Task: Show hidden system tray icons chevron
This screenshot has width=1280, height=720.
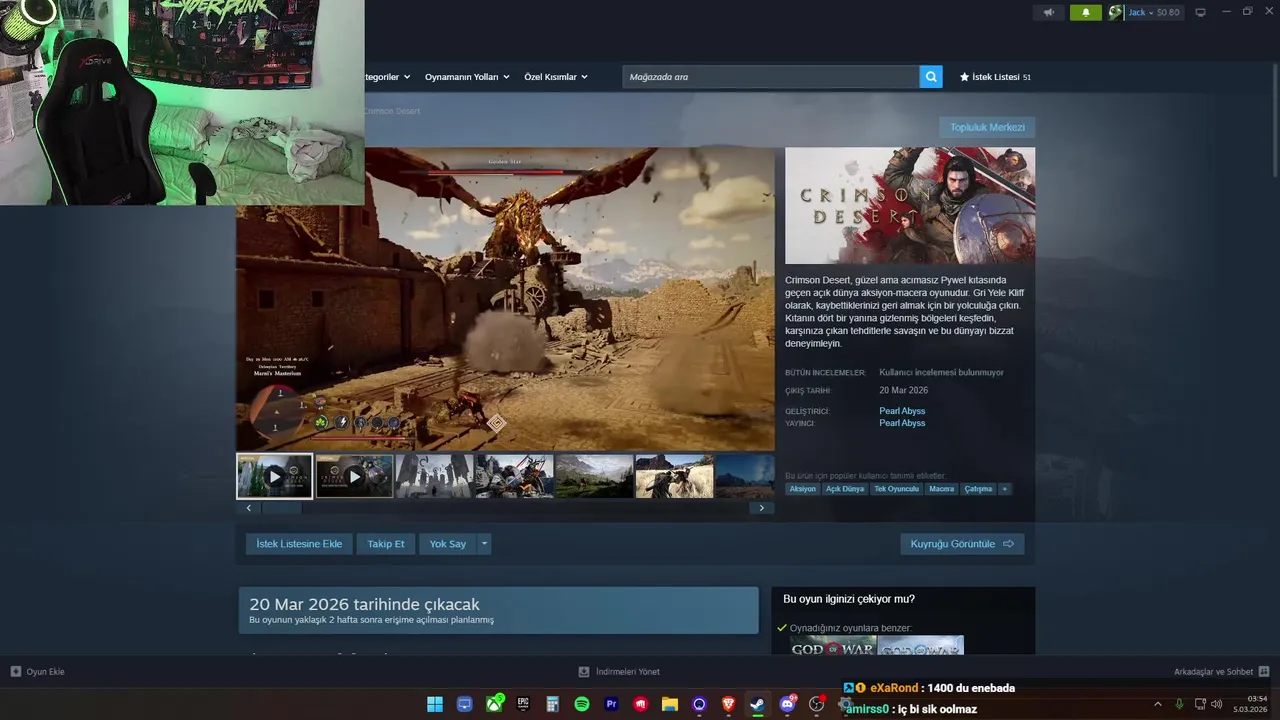Action: click(1158, 704)
